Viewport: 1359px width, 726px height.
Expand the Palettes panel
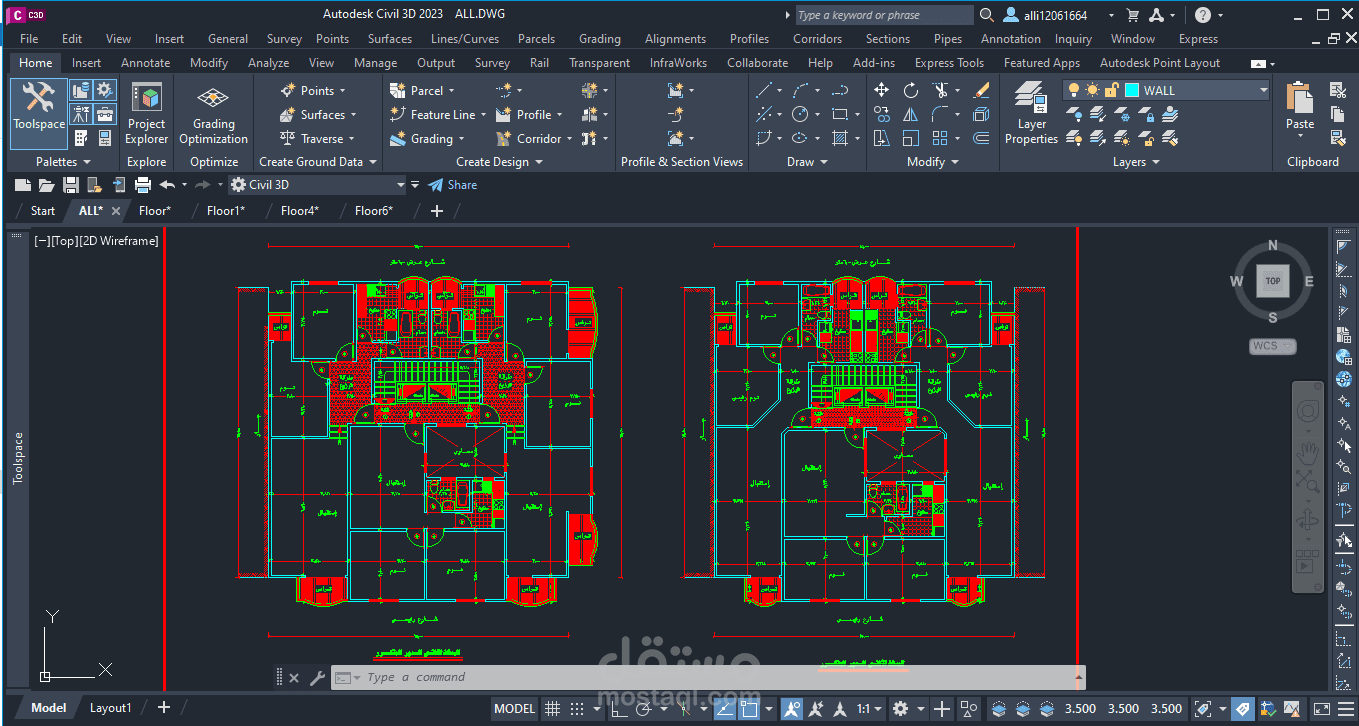63,162
